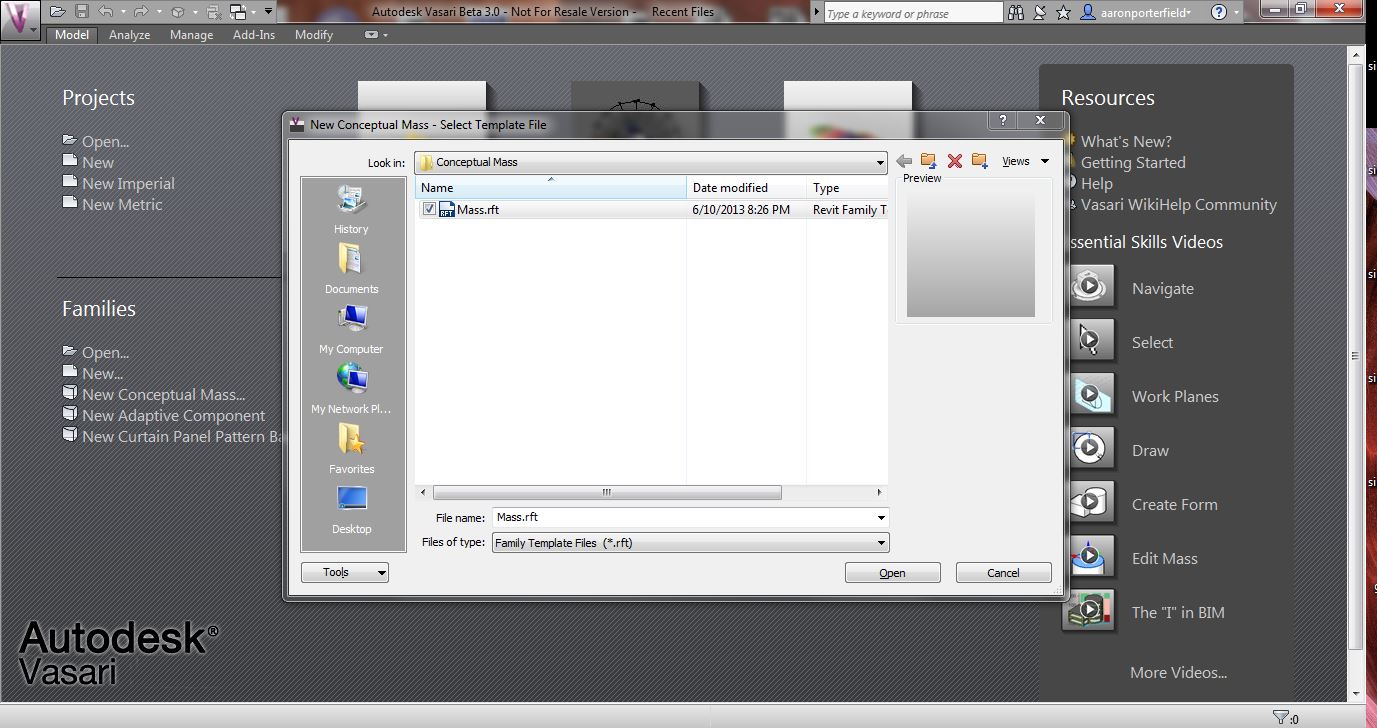This screenshot has width=1377, height=728.
Task: Switch to the Manage ribbon tab
Action: coord(191,34)
